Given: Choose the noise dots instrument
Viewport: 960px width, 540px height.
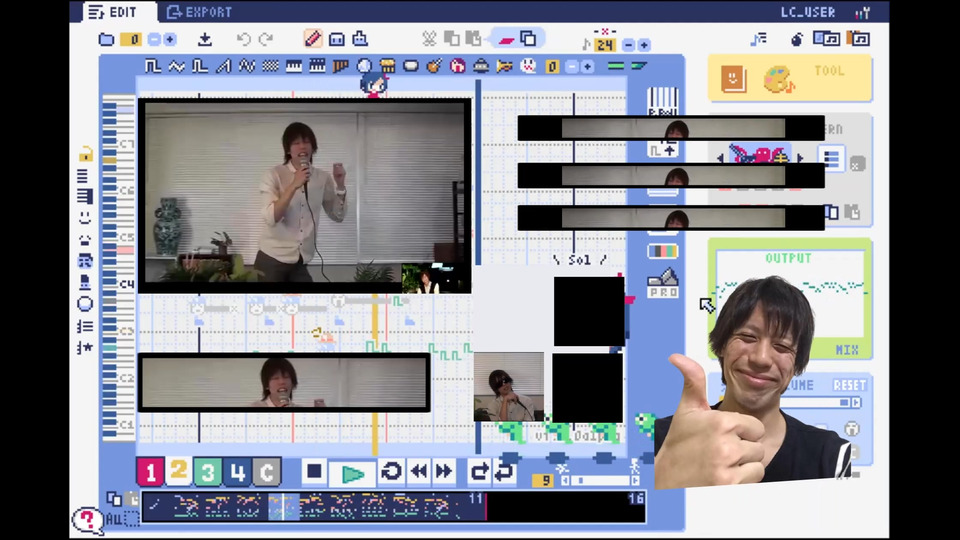Looking at the screenshot, I should click(x=270, y=66).
